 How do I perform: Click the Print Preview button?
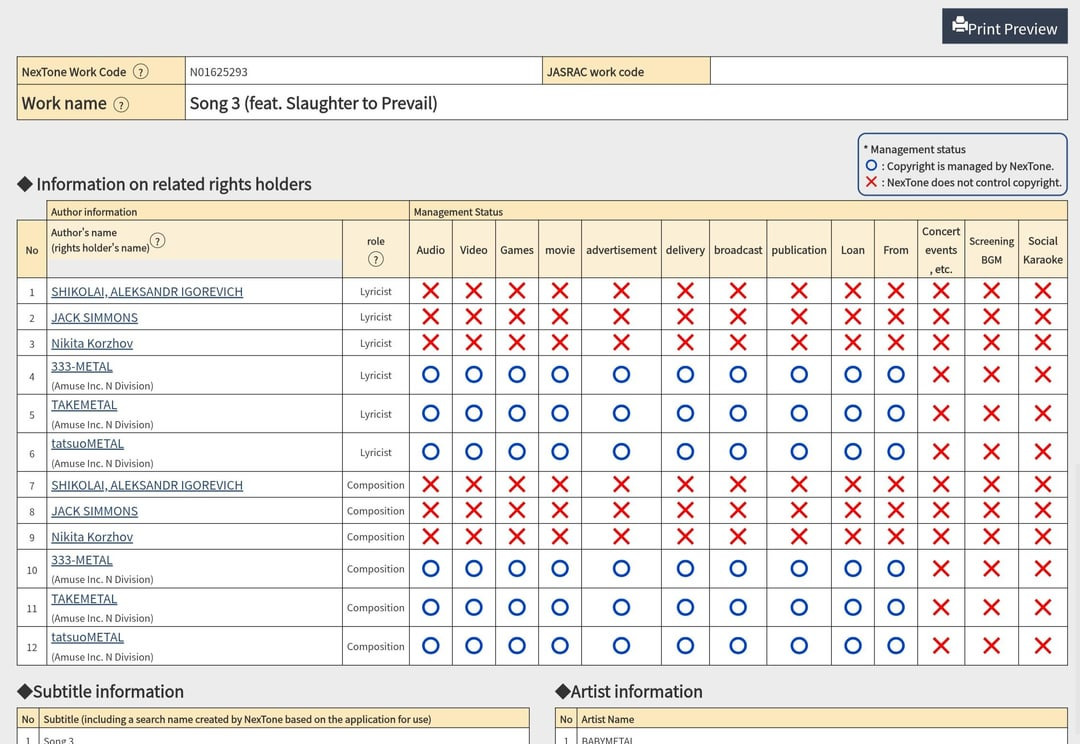pos(1004,27)
